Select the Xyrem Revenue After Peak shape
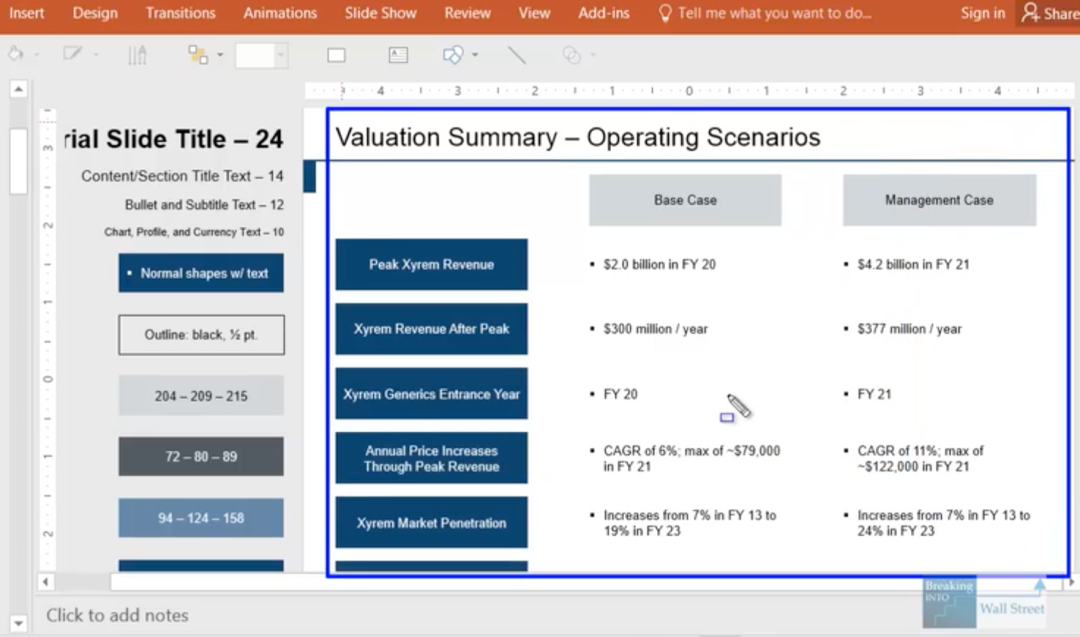 [x=432, y=329]
